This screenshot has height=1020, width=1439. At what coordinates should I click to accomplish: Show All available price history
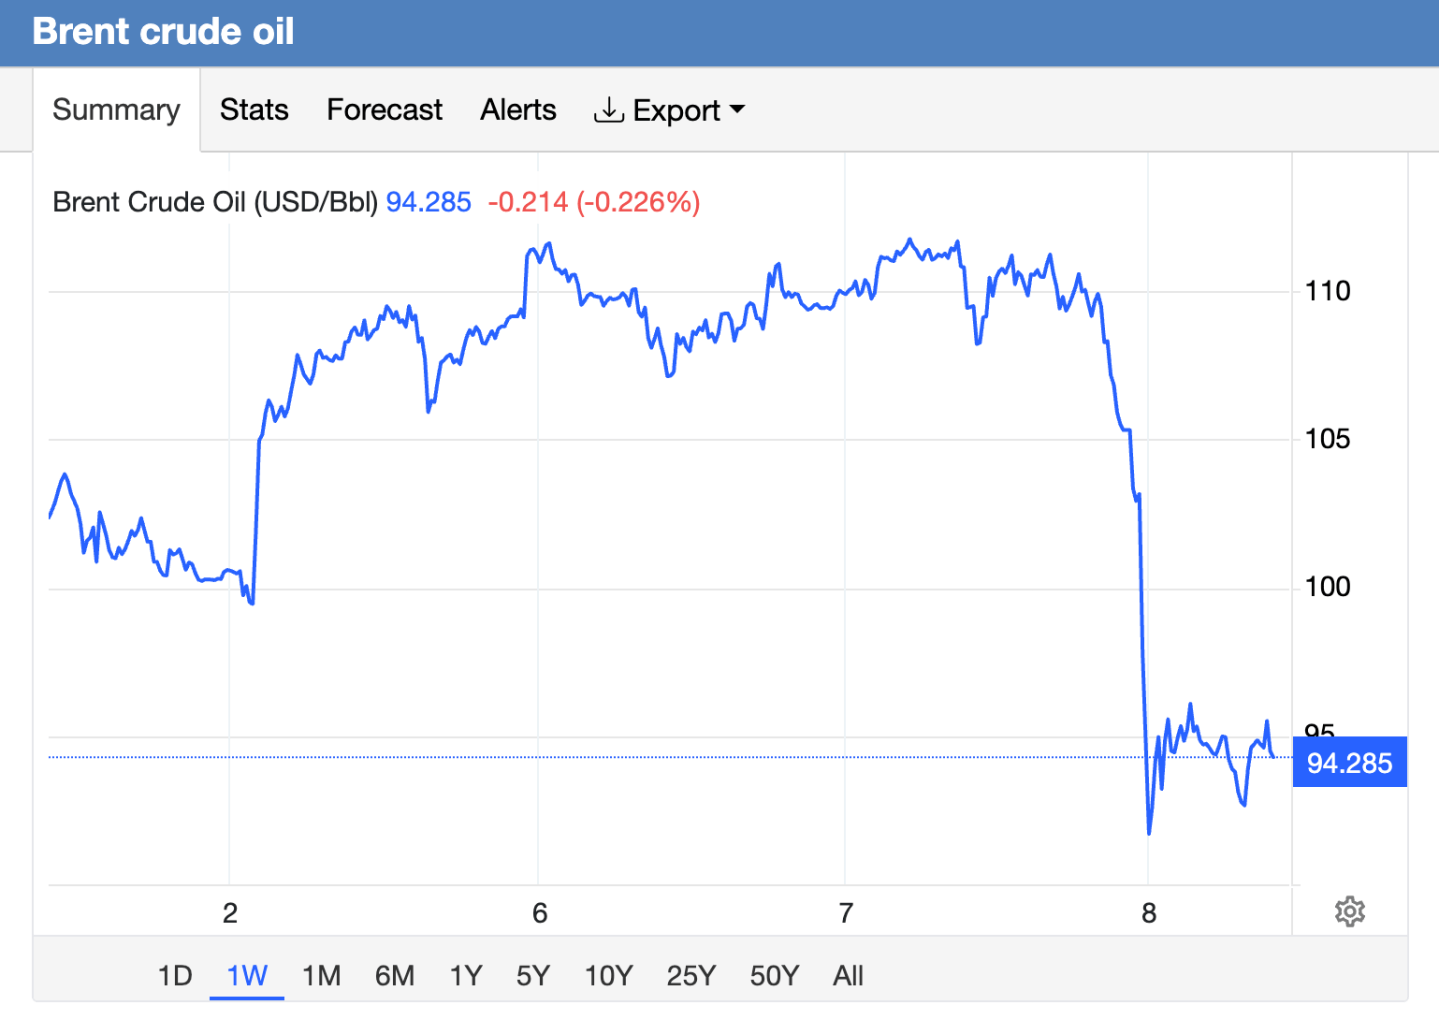point(848,975)
